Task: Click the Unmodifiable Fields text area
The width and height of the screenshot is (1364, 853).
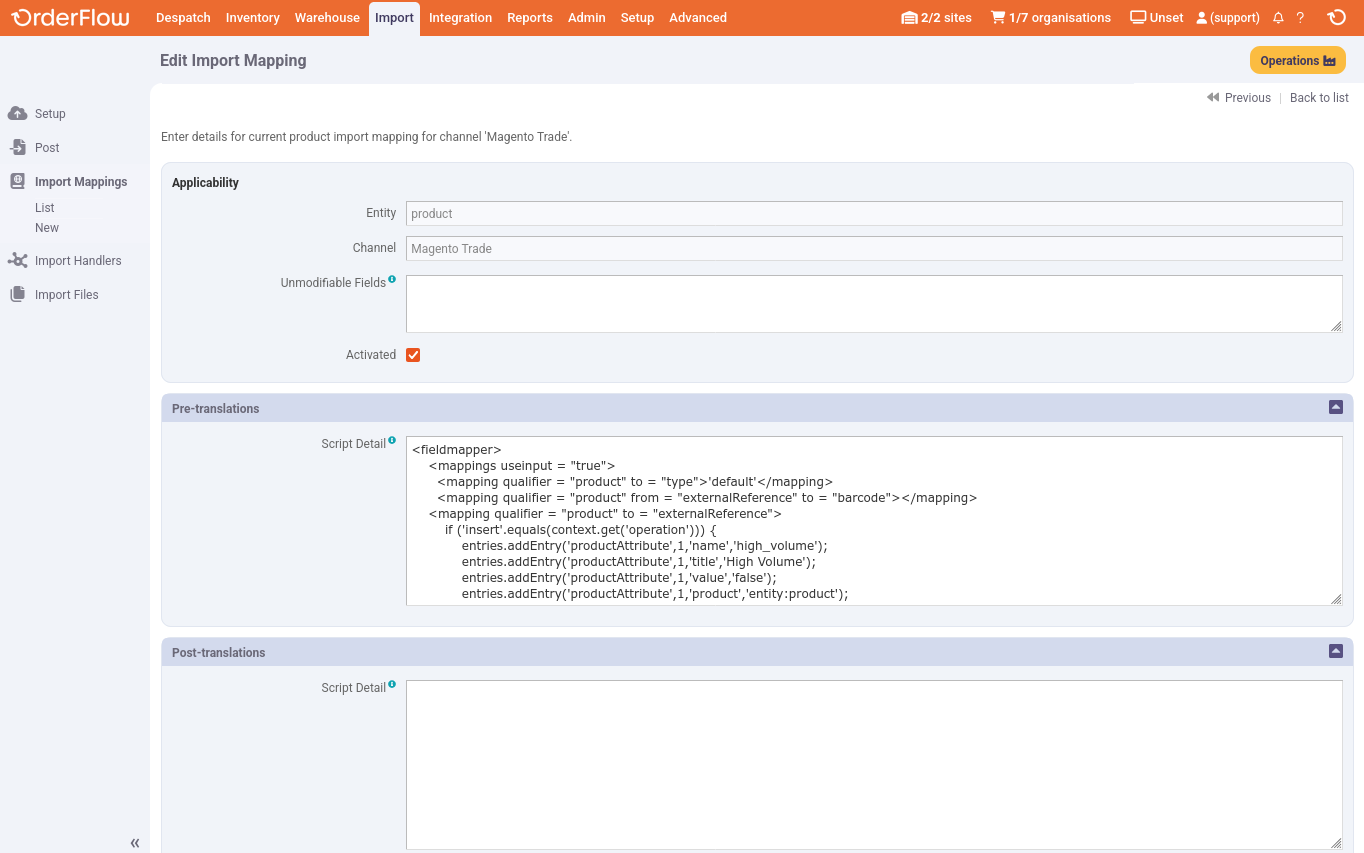Action: click(874, 303)
